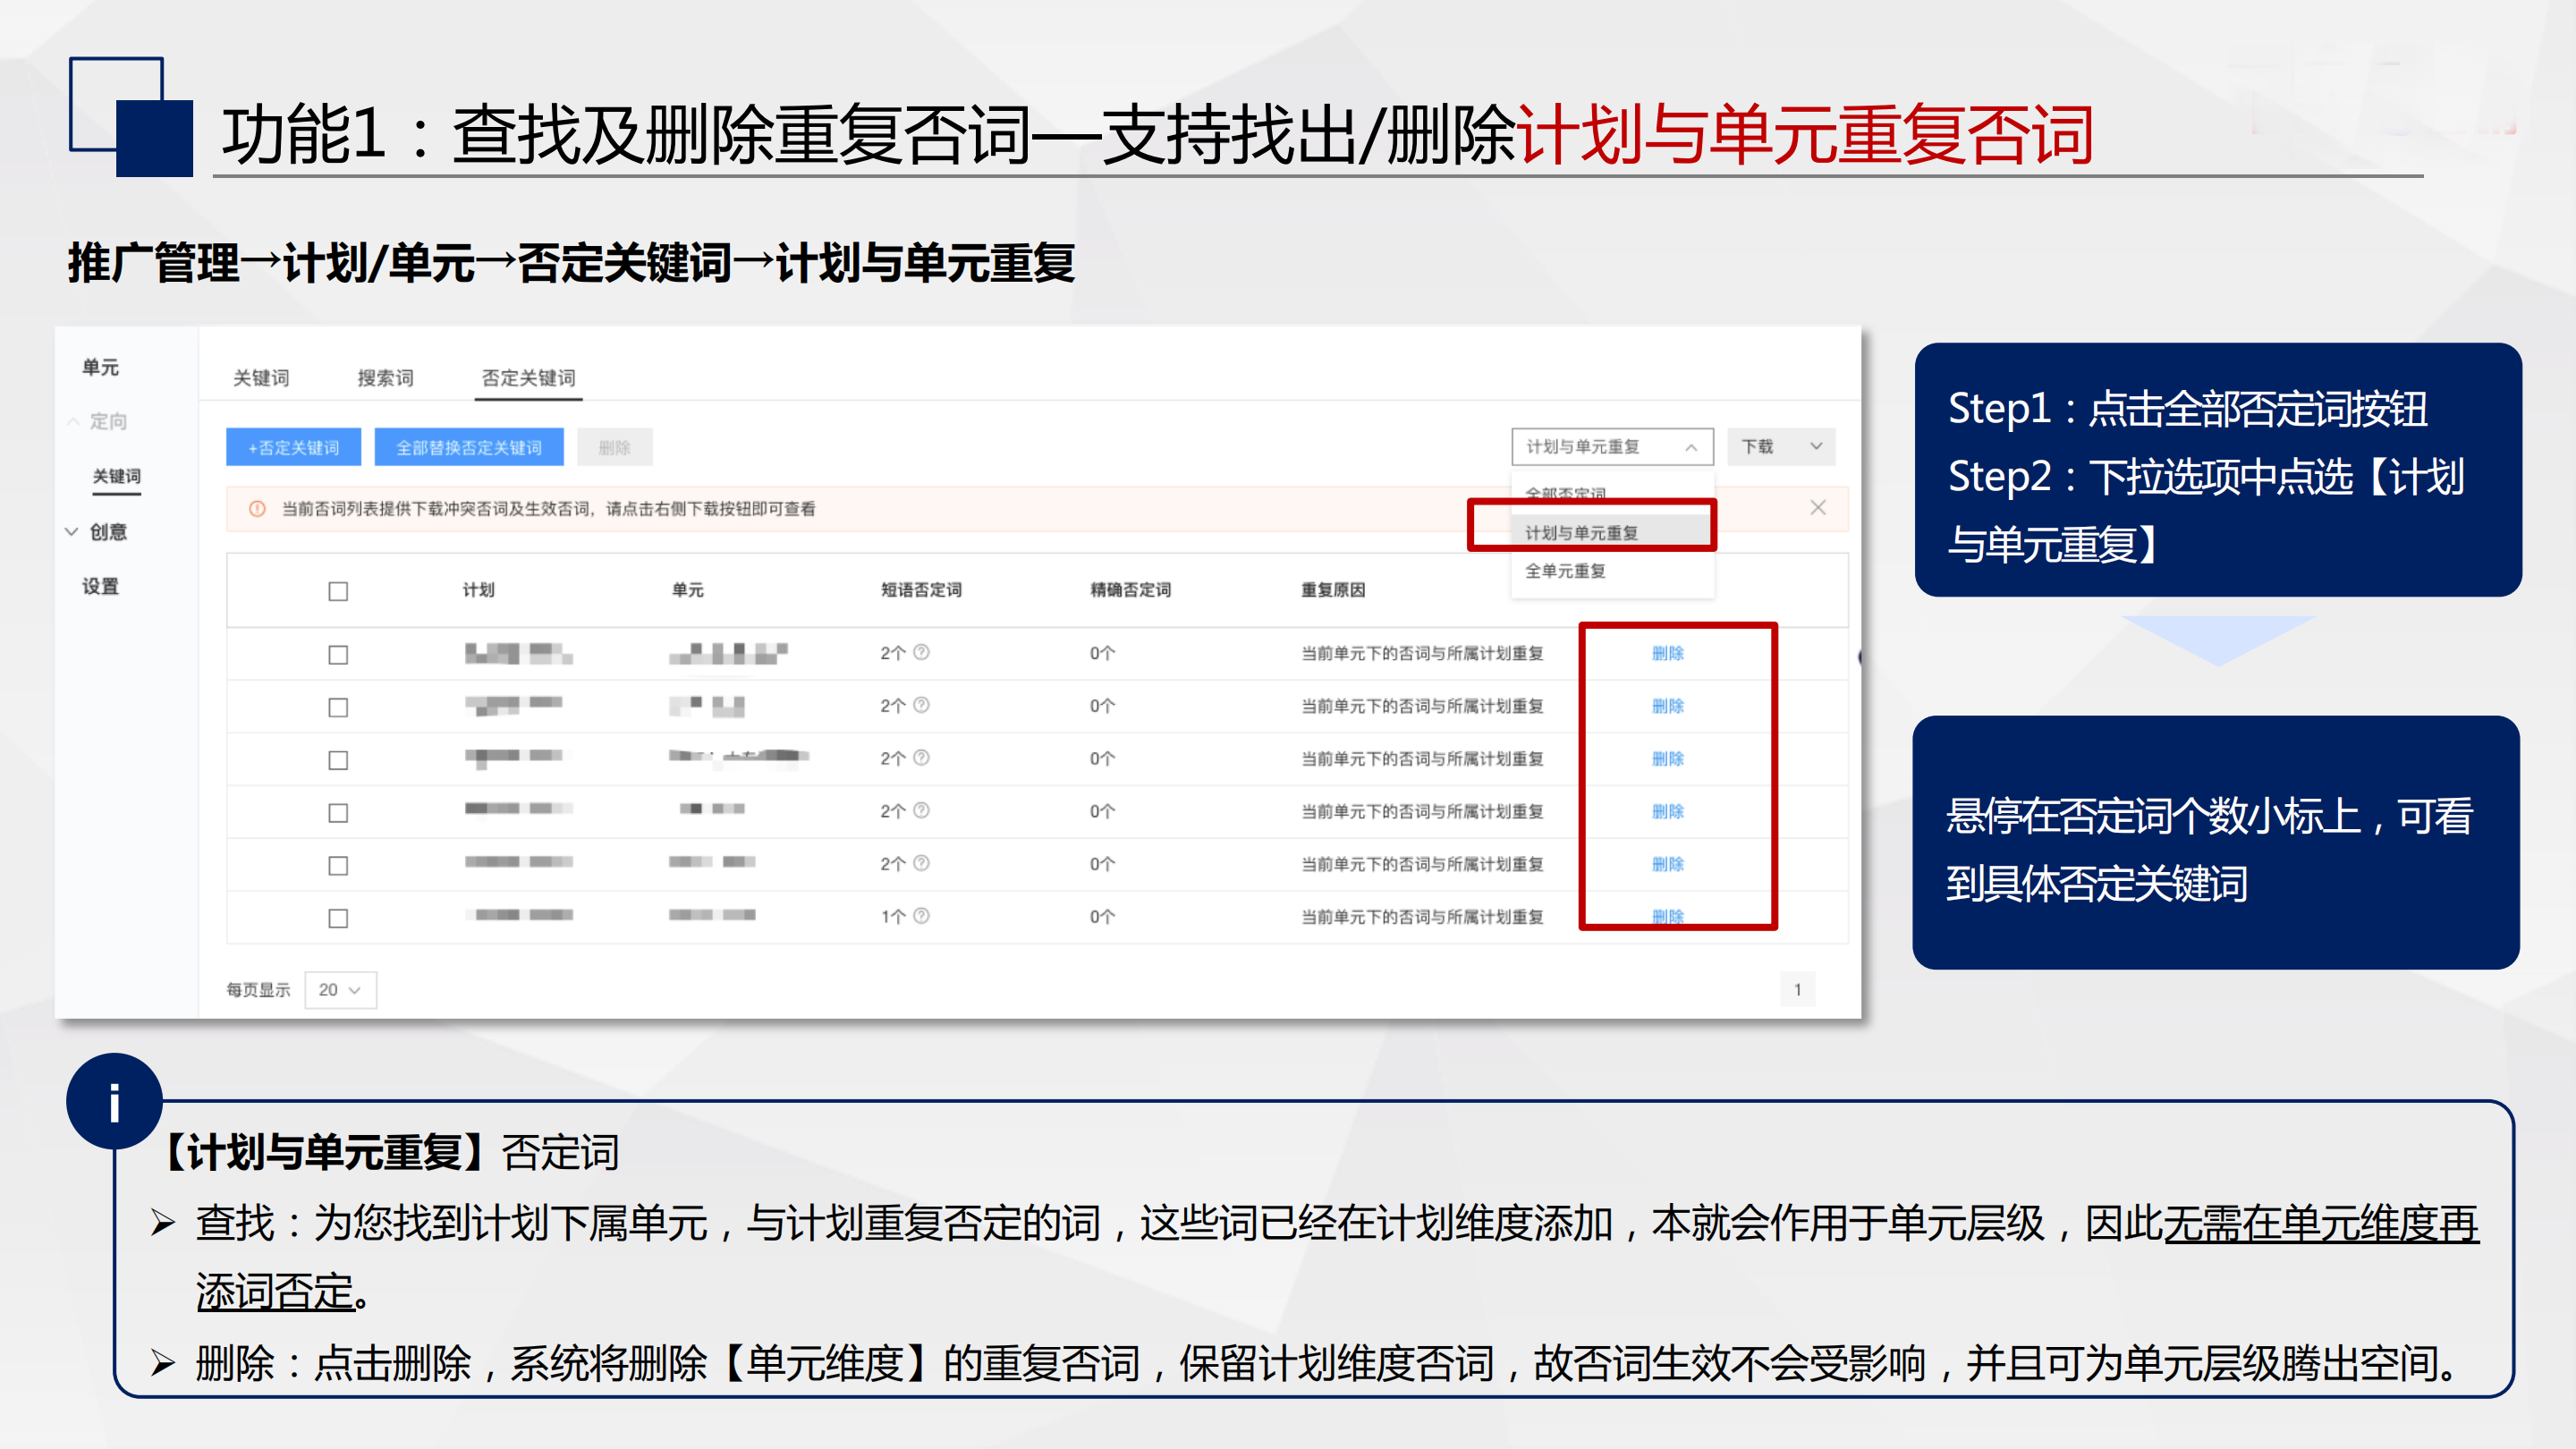2576x1449 pixels.
Task: Click the 删除 link in the first row
Action: point(1668,653)
